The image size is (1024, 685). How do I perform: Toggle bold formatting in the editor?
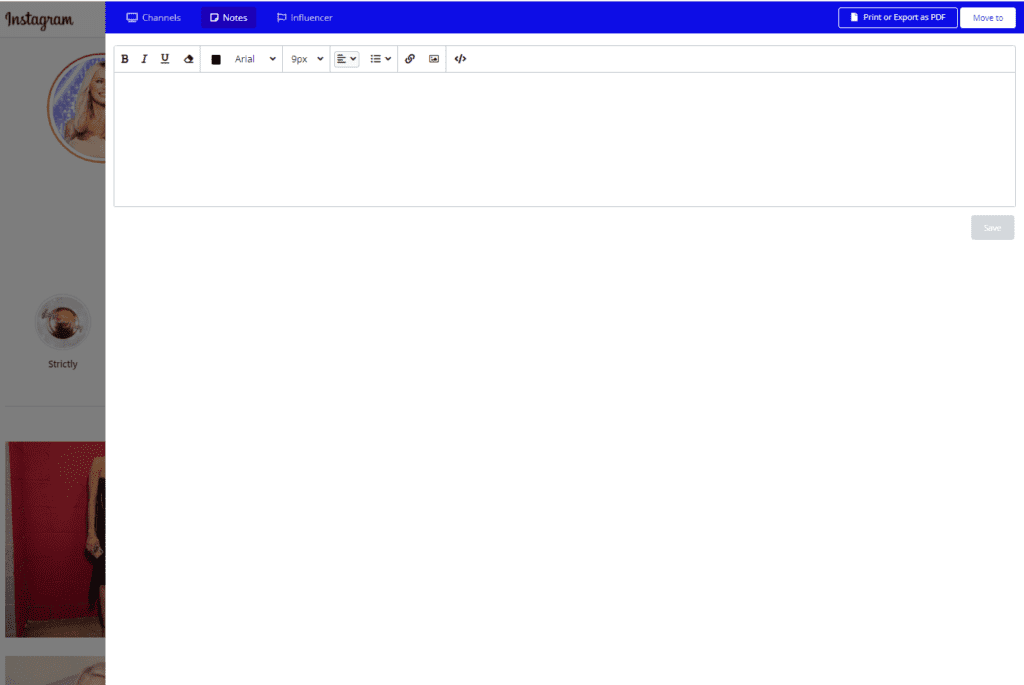(x=124, y=58)
